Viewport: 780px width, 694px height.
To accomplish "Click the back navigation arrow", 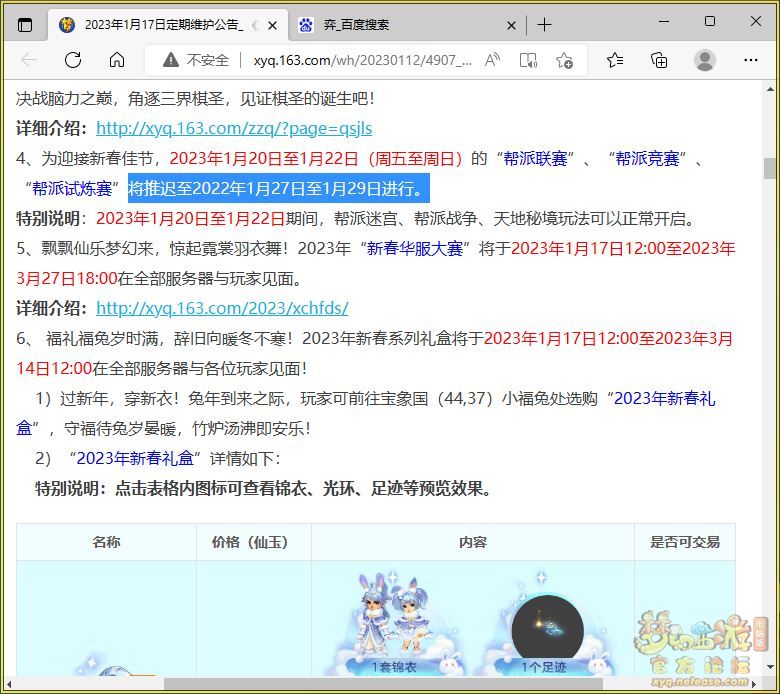I will coord(29,60).
